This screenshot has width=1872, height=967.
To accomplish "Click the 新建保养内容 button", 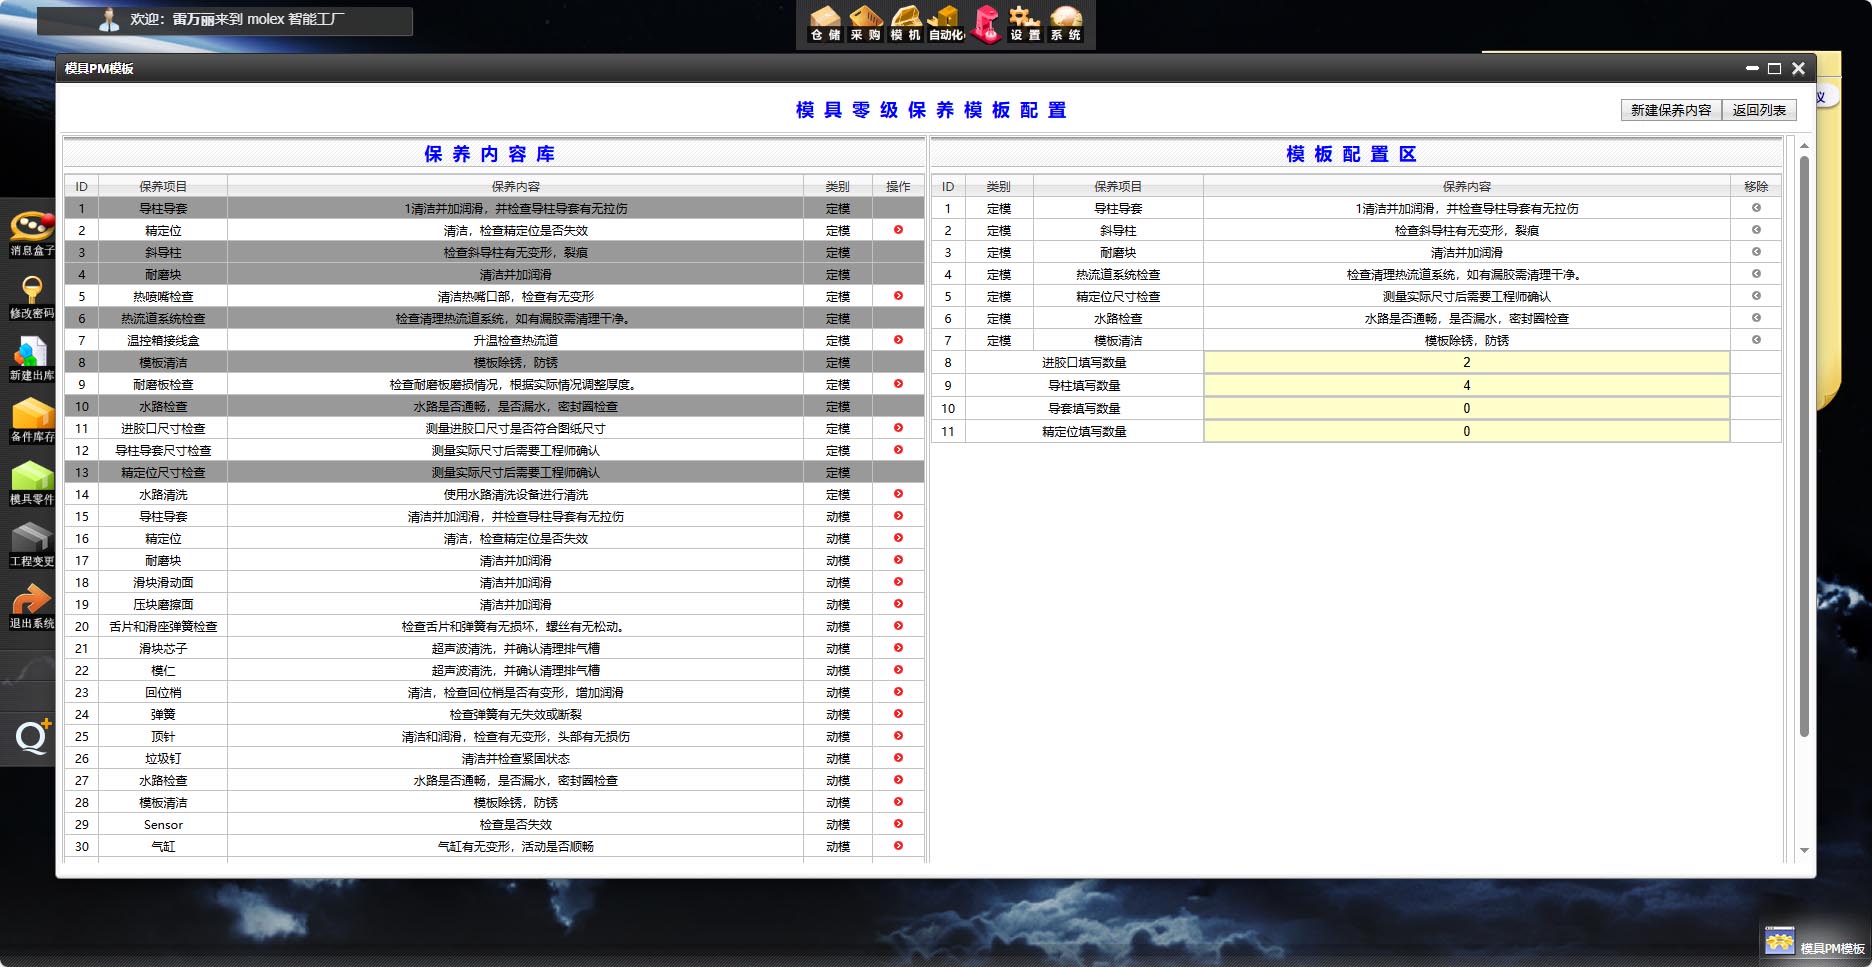I will pyautogui.click(x=1670, y=110).
